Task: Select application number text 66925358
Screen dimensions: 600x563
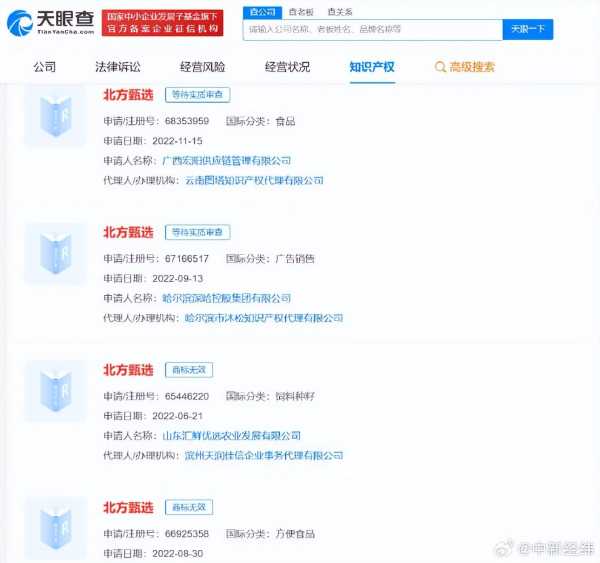Action: click(187, 534)
